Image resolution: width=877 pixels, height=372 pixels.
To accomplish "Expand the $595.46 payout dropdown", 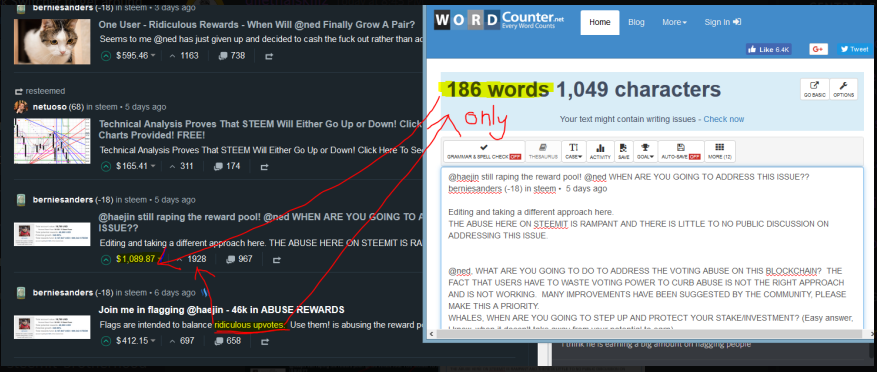I will [x=153, y=56].
